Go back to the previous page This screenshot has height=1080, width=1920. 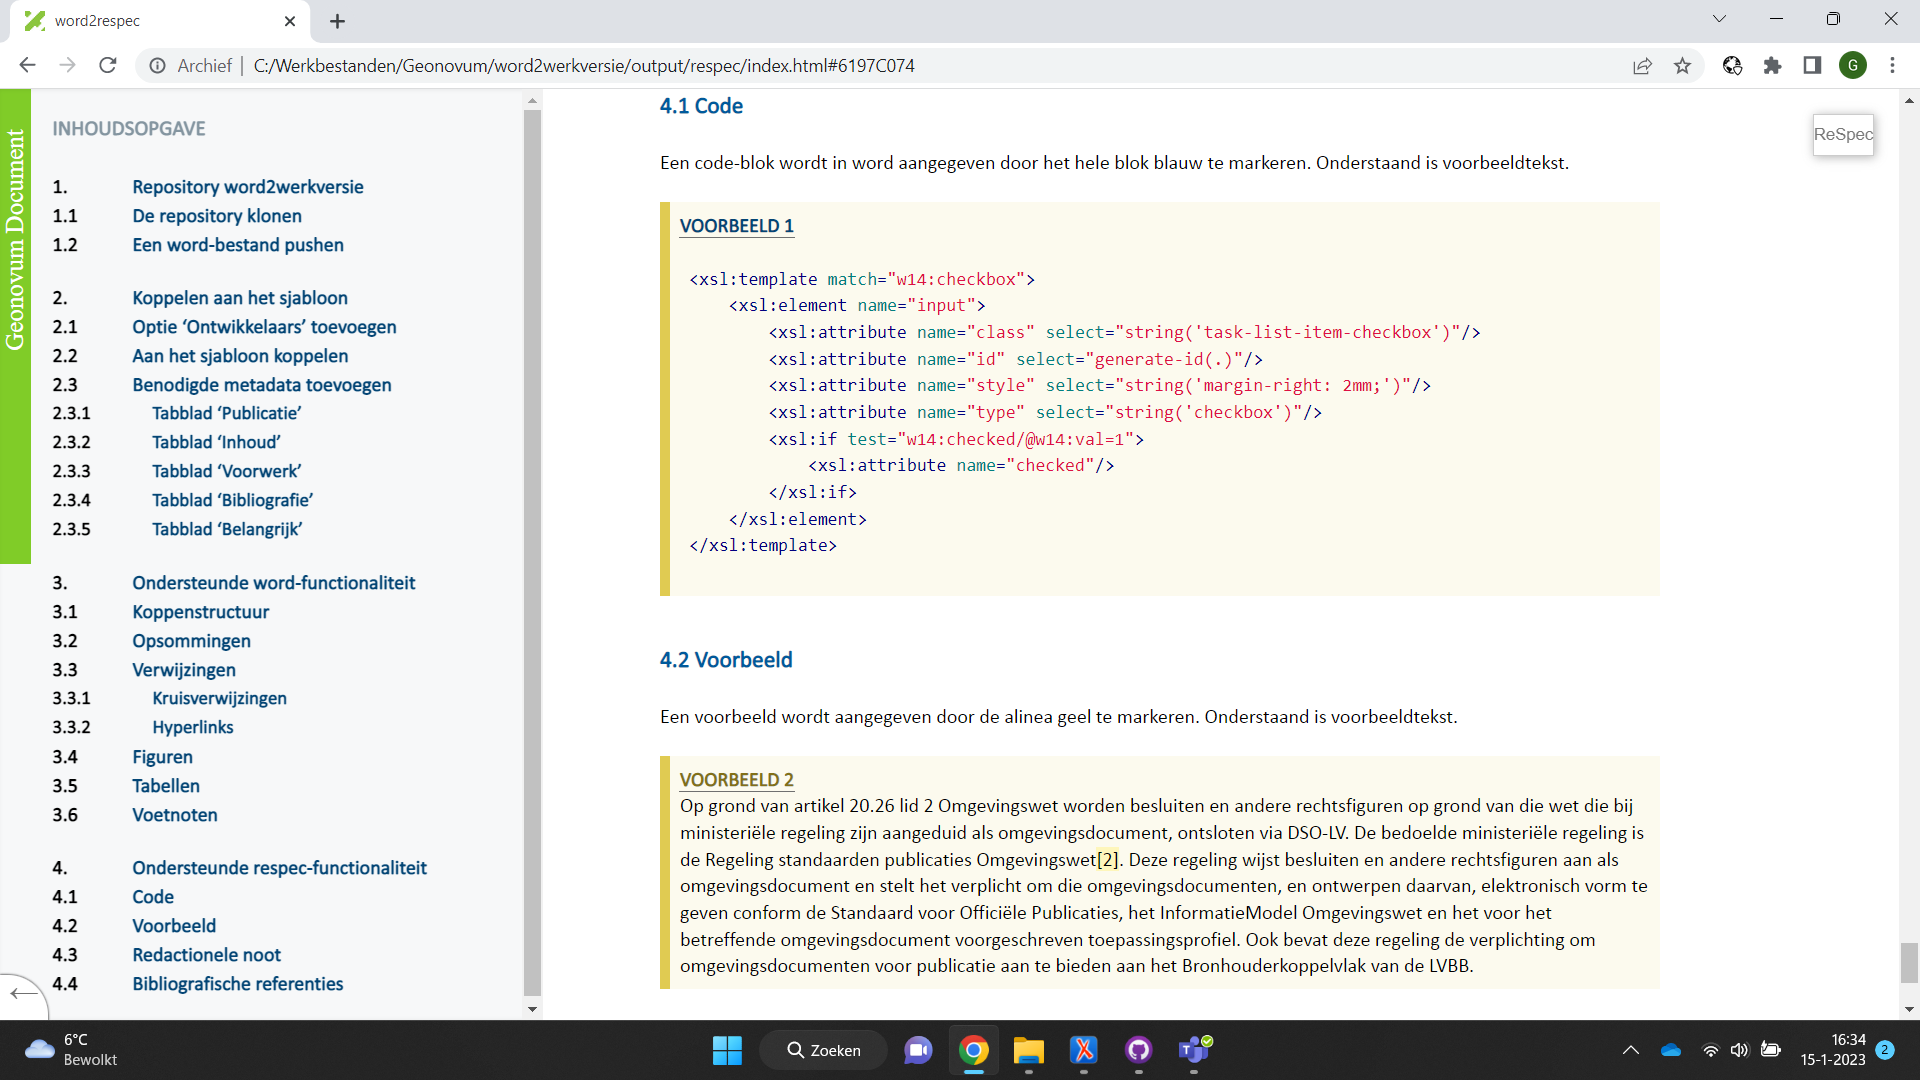pos(27,65)
